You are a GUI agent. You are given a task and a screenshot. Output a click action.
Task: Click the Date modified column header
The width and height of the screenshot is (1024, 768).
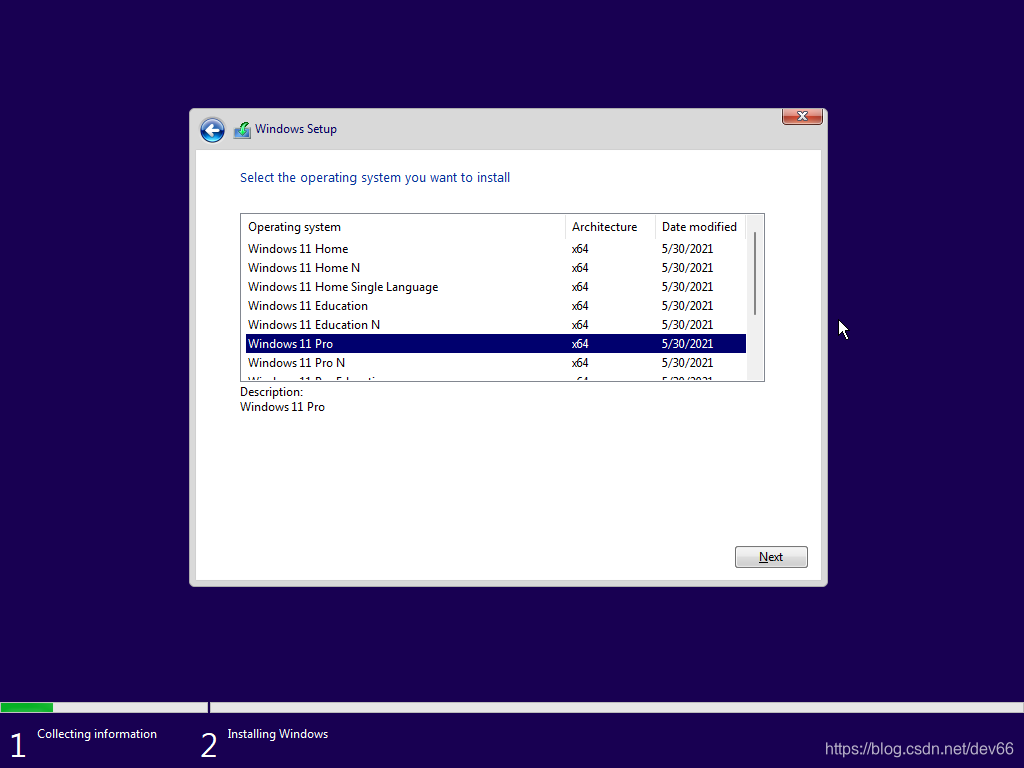(700, 227)
